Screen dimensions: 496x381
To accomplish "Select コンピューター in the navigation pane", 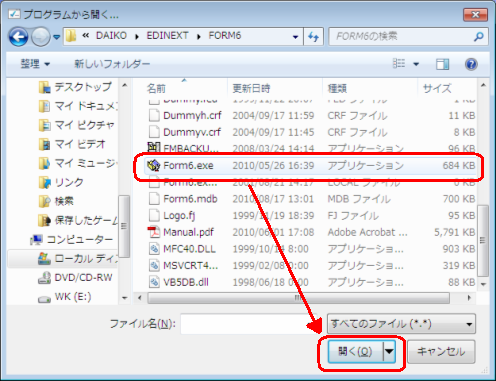I will point(72,239).
